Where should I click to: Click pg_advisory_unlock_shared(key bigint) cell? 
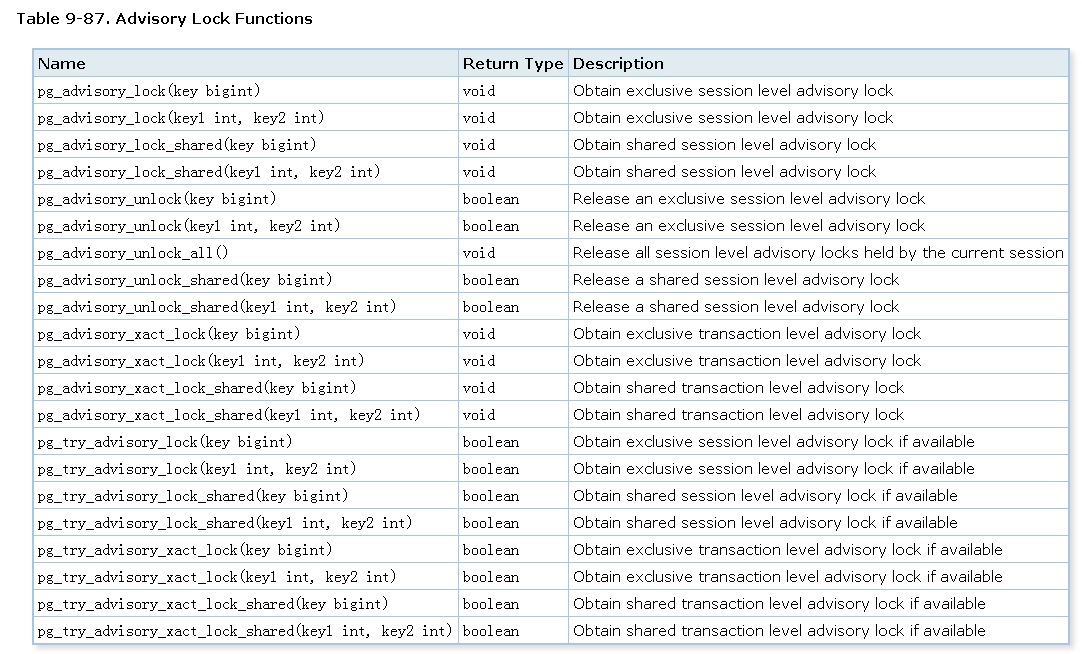pos(185,280)
